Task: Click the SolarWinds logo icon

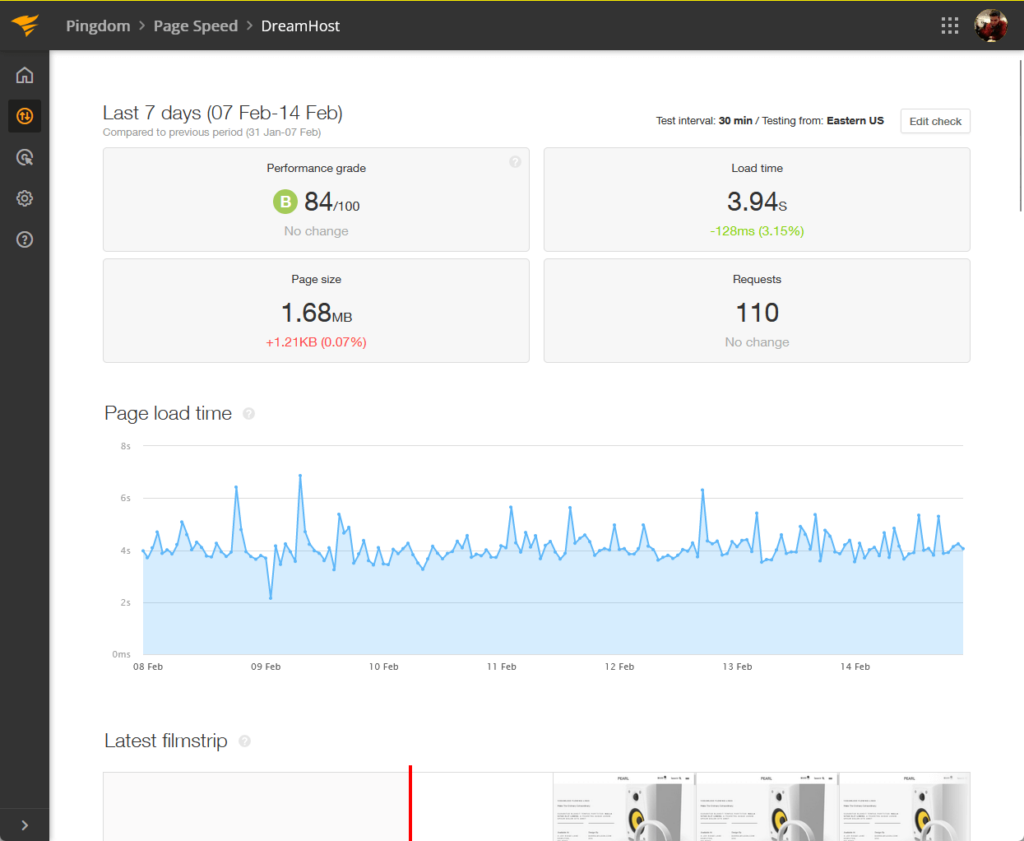Action: point(25,25)
